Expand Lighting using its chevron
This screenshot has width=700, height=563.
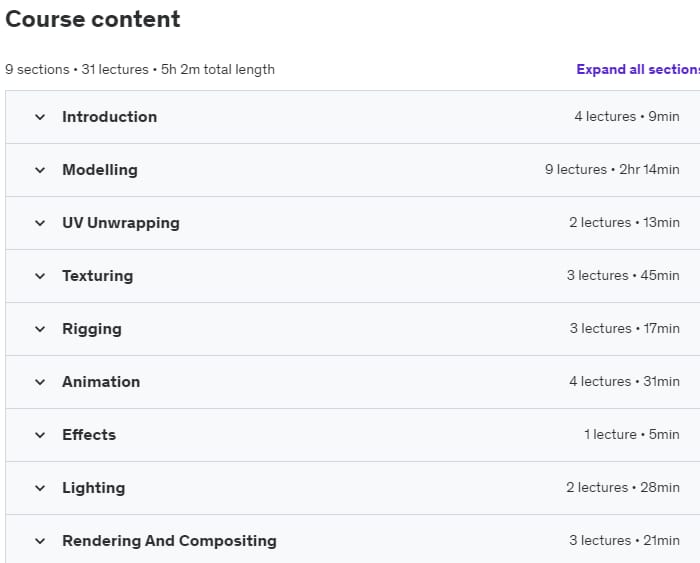click(x=40, y=488)
